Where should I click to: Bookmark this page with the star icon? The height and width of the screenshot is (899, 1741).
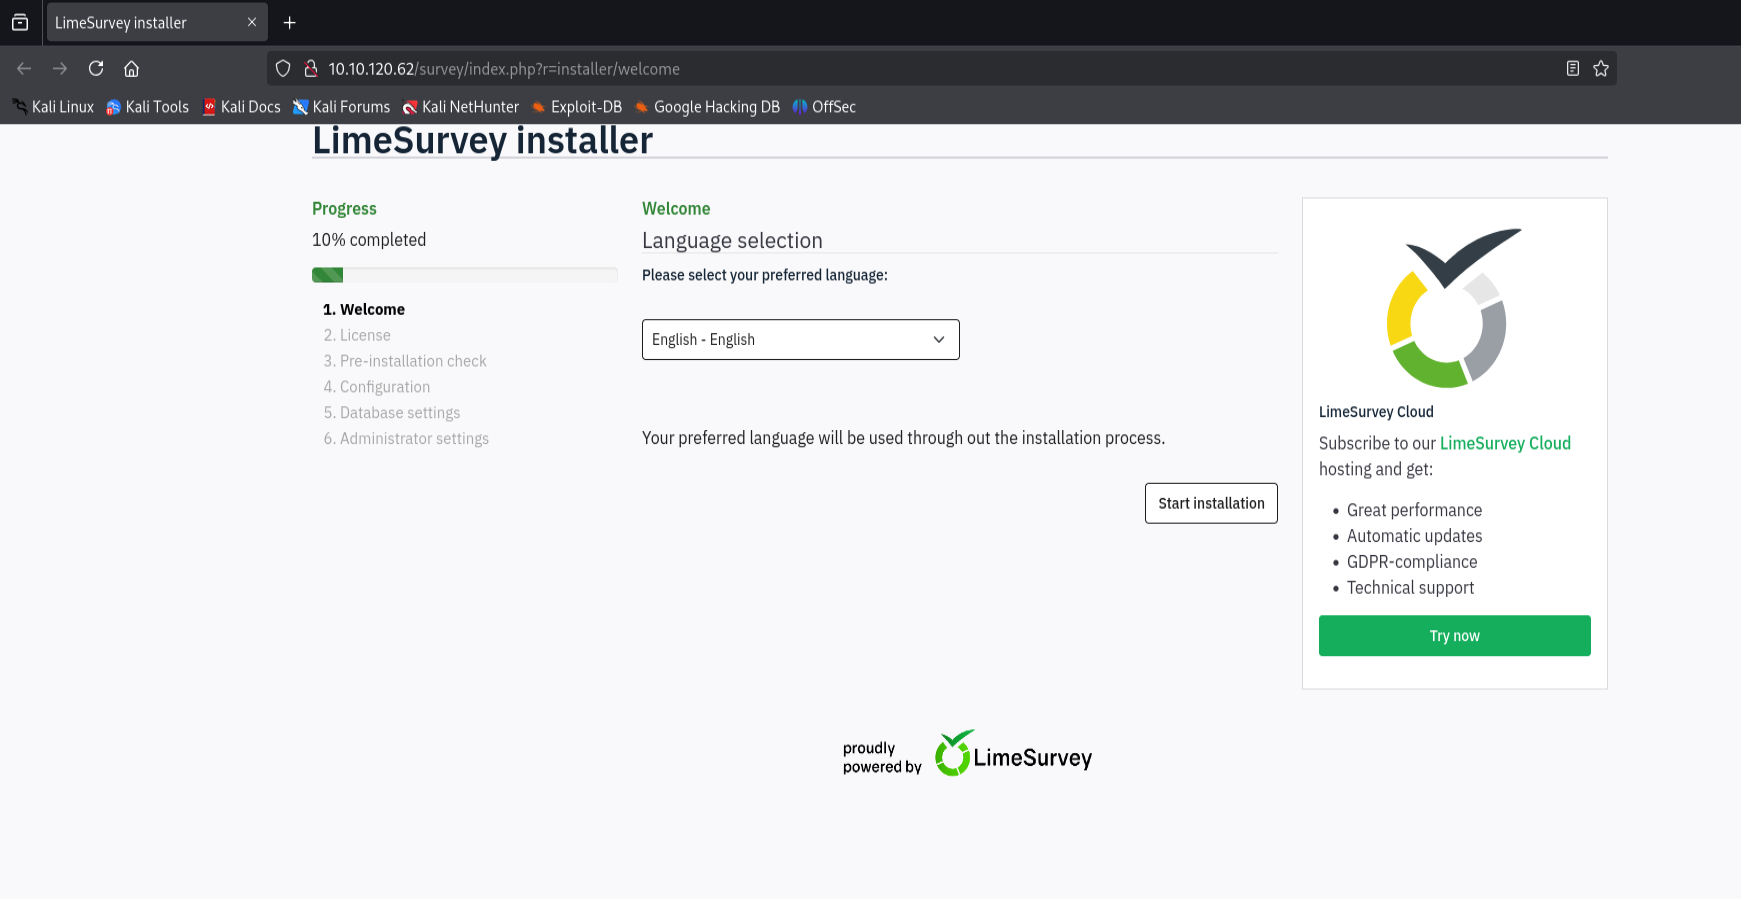click(1601, 69)
